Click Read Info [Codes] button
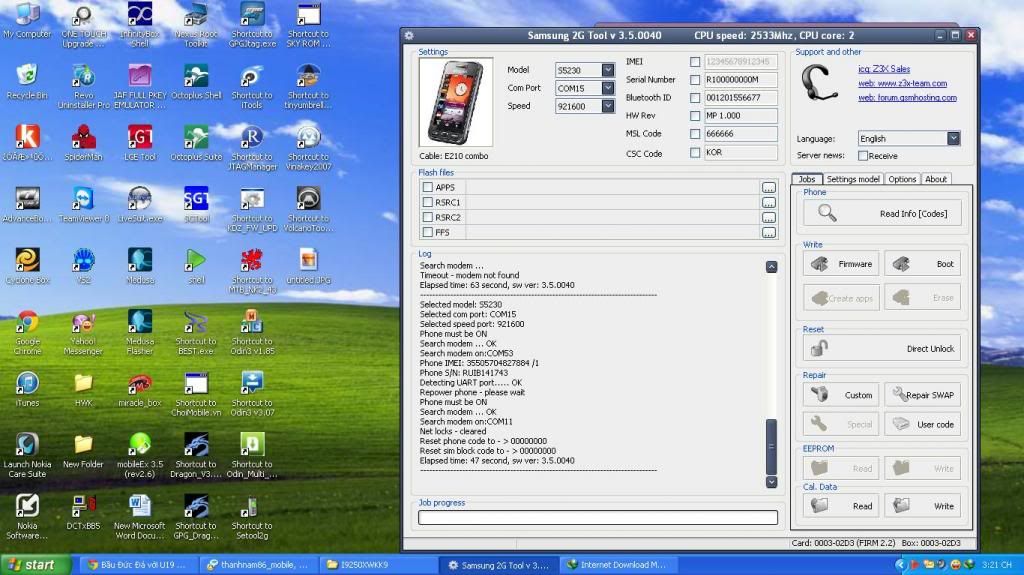Image resolution: width=1024 pixels, height=575 pixels. [x=882, y=214]
